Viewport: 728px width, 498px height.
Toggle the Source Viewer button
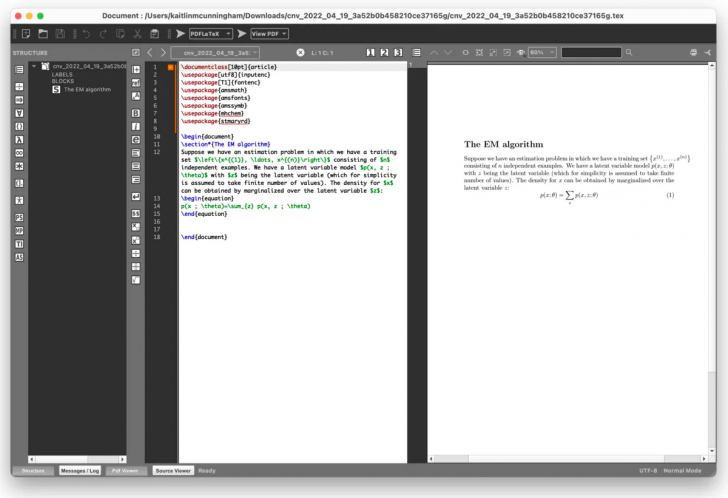[173, 470]
